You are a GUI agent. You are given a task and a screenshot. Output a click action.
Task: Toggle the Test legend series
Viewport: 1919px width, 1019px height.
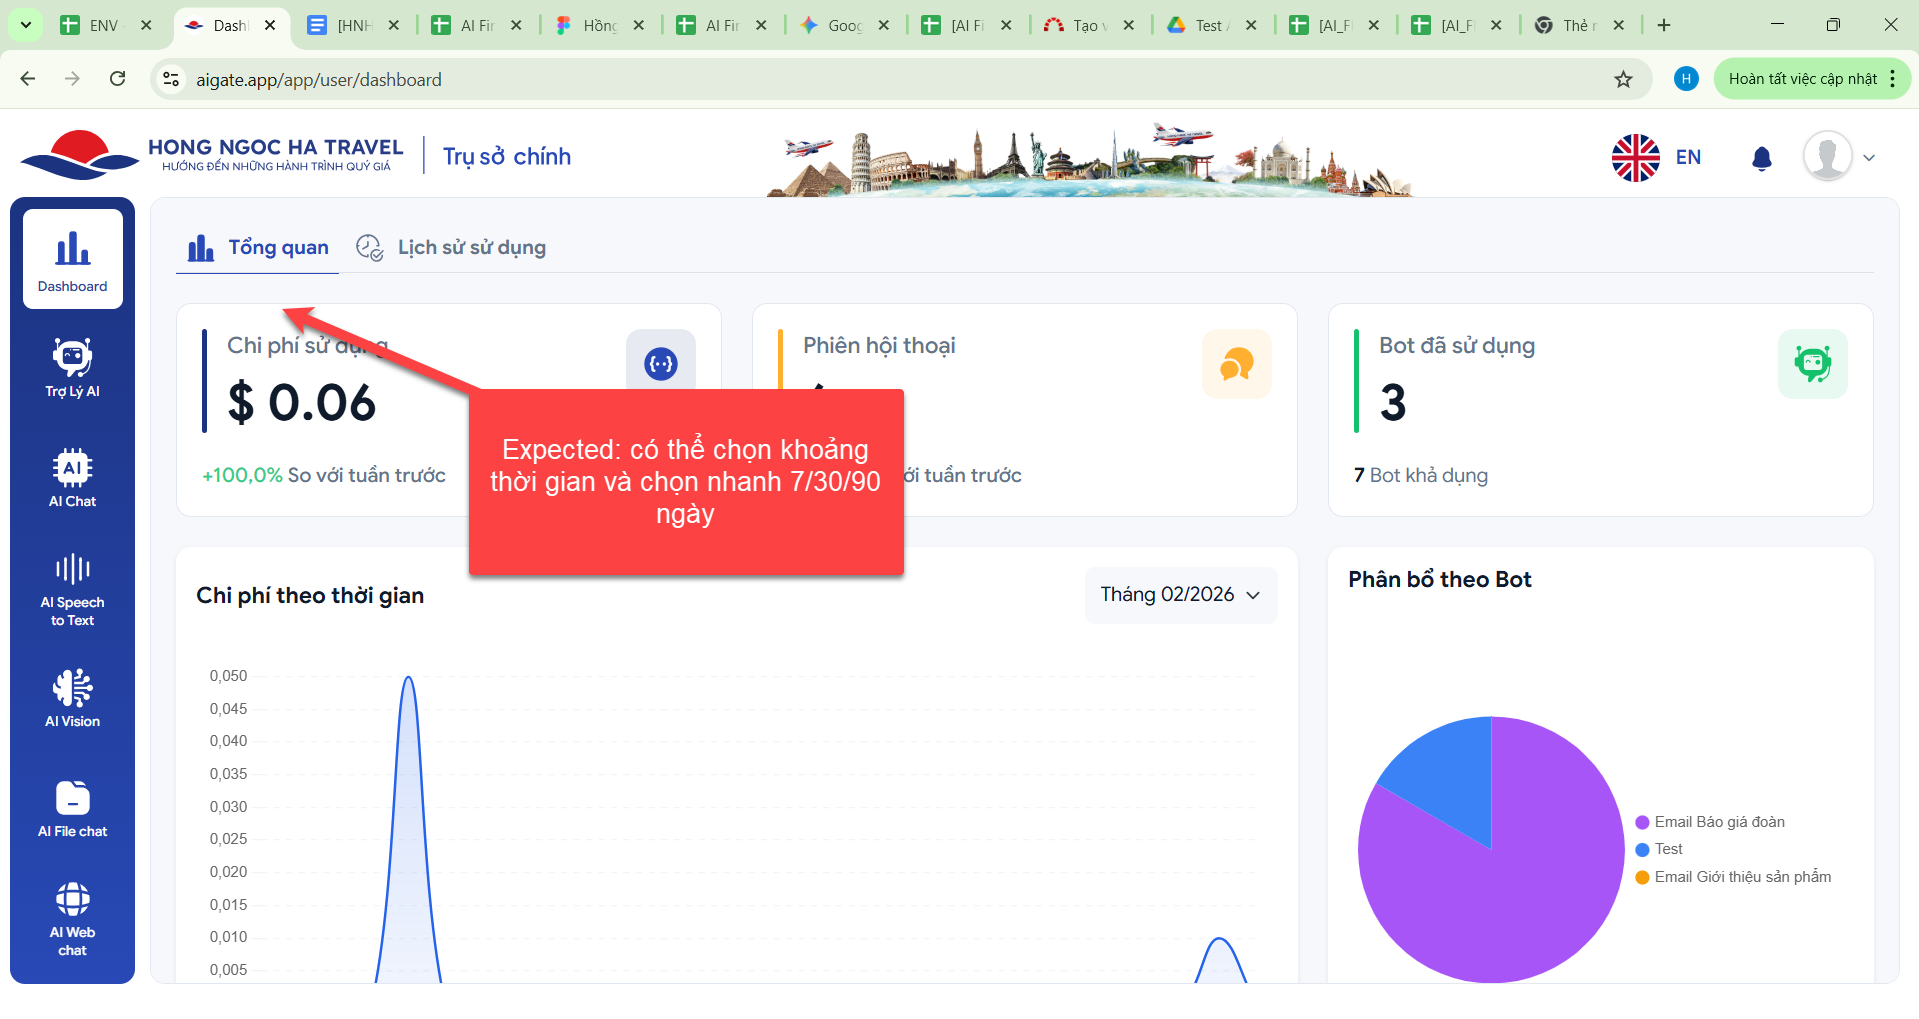1667,849
